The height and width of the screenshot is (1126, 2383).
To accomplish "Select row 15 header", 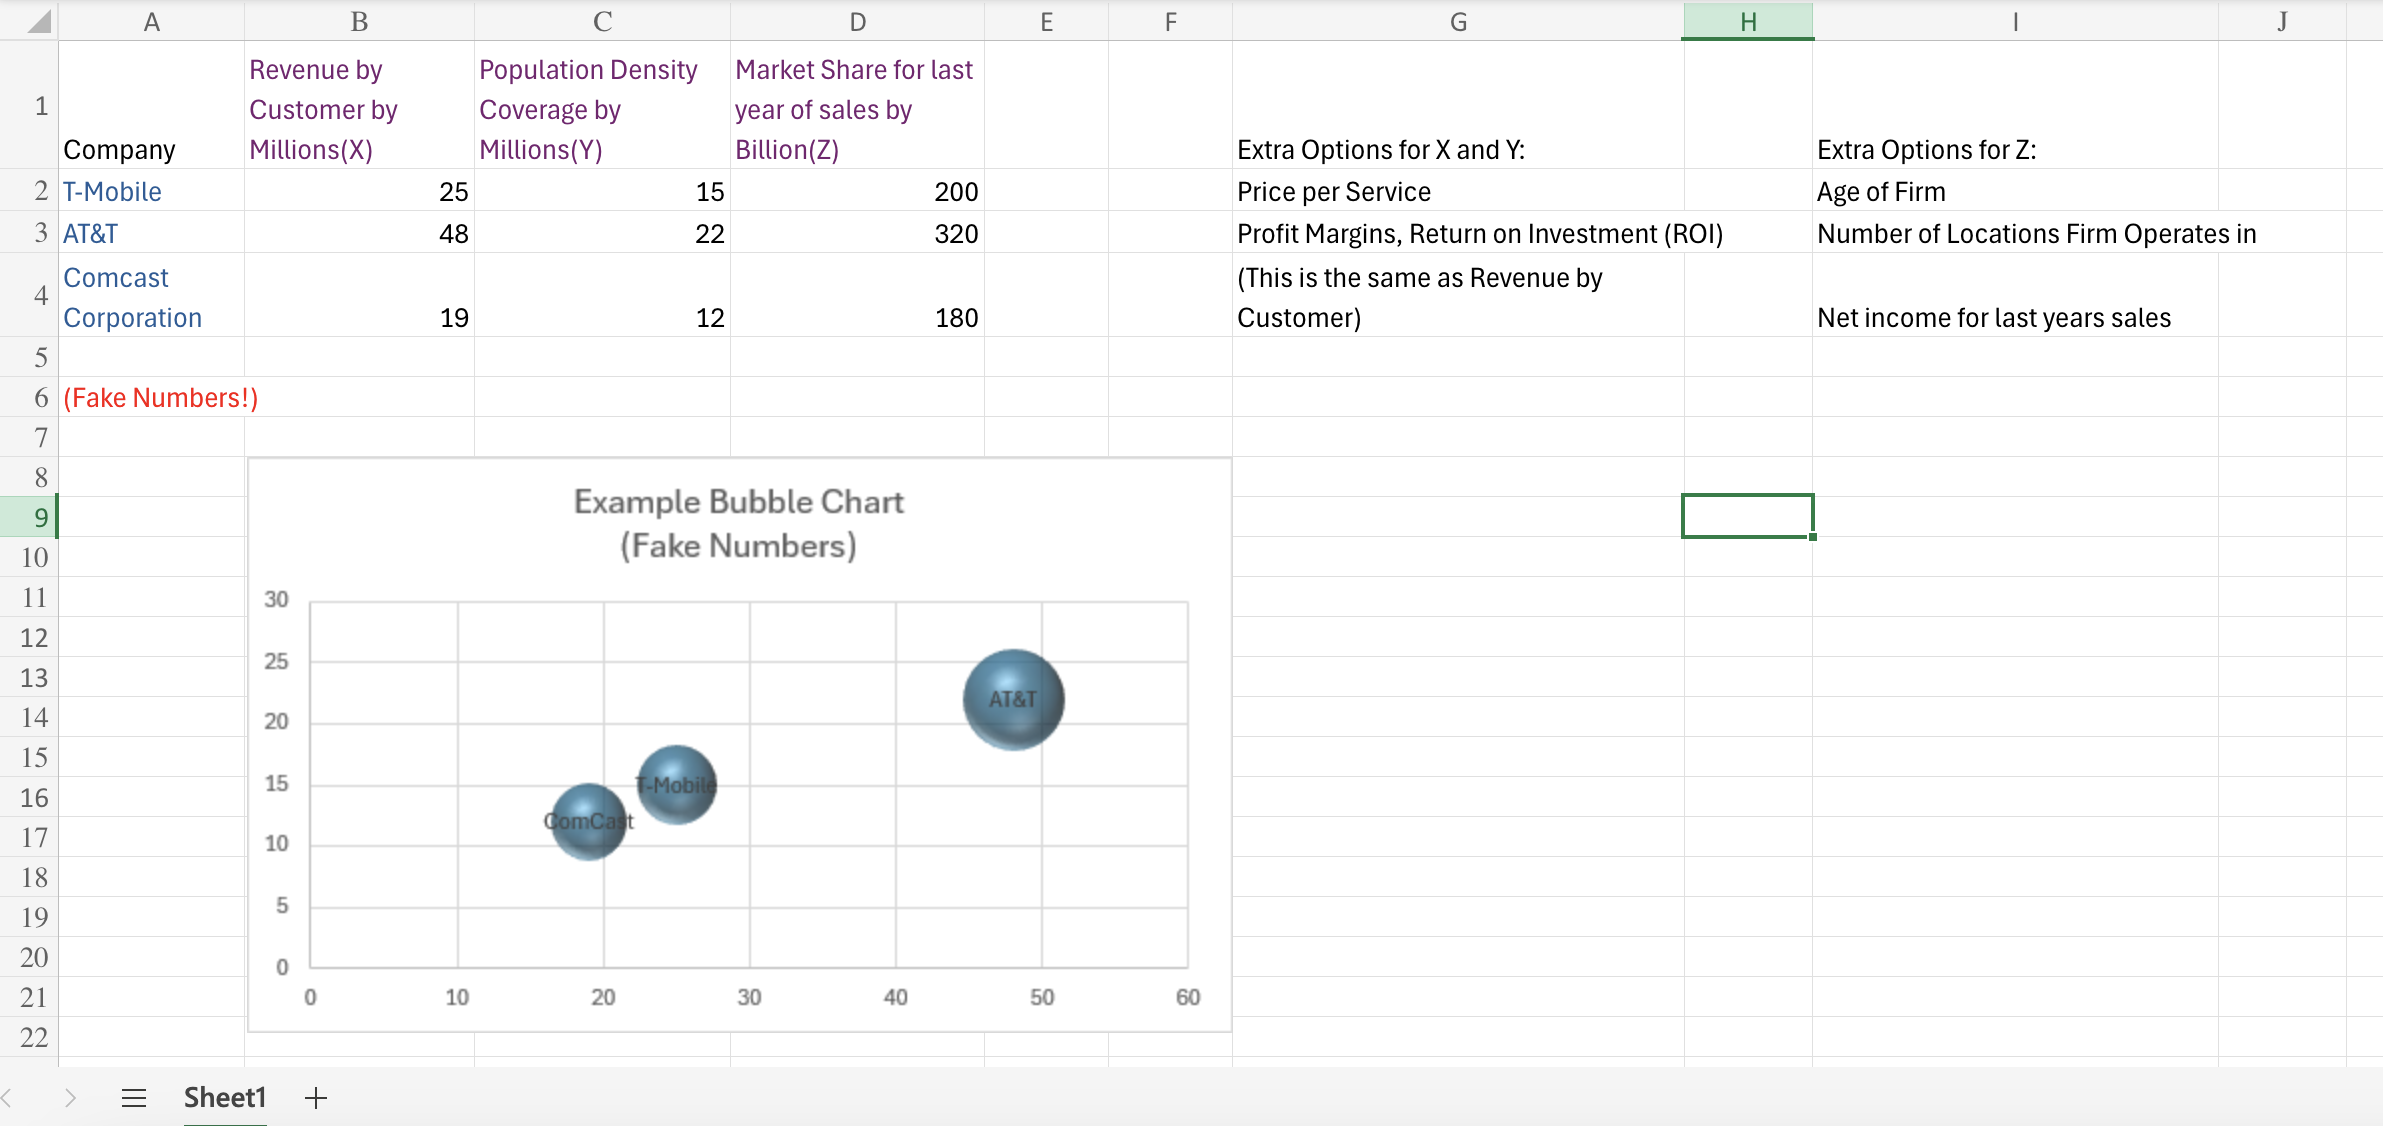I will [30, 757].
